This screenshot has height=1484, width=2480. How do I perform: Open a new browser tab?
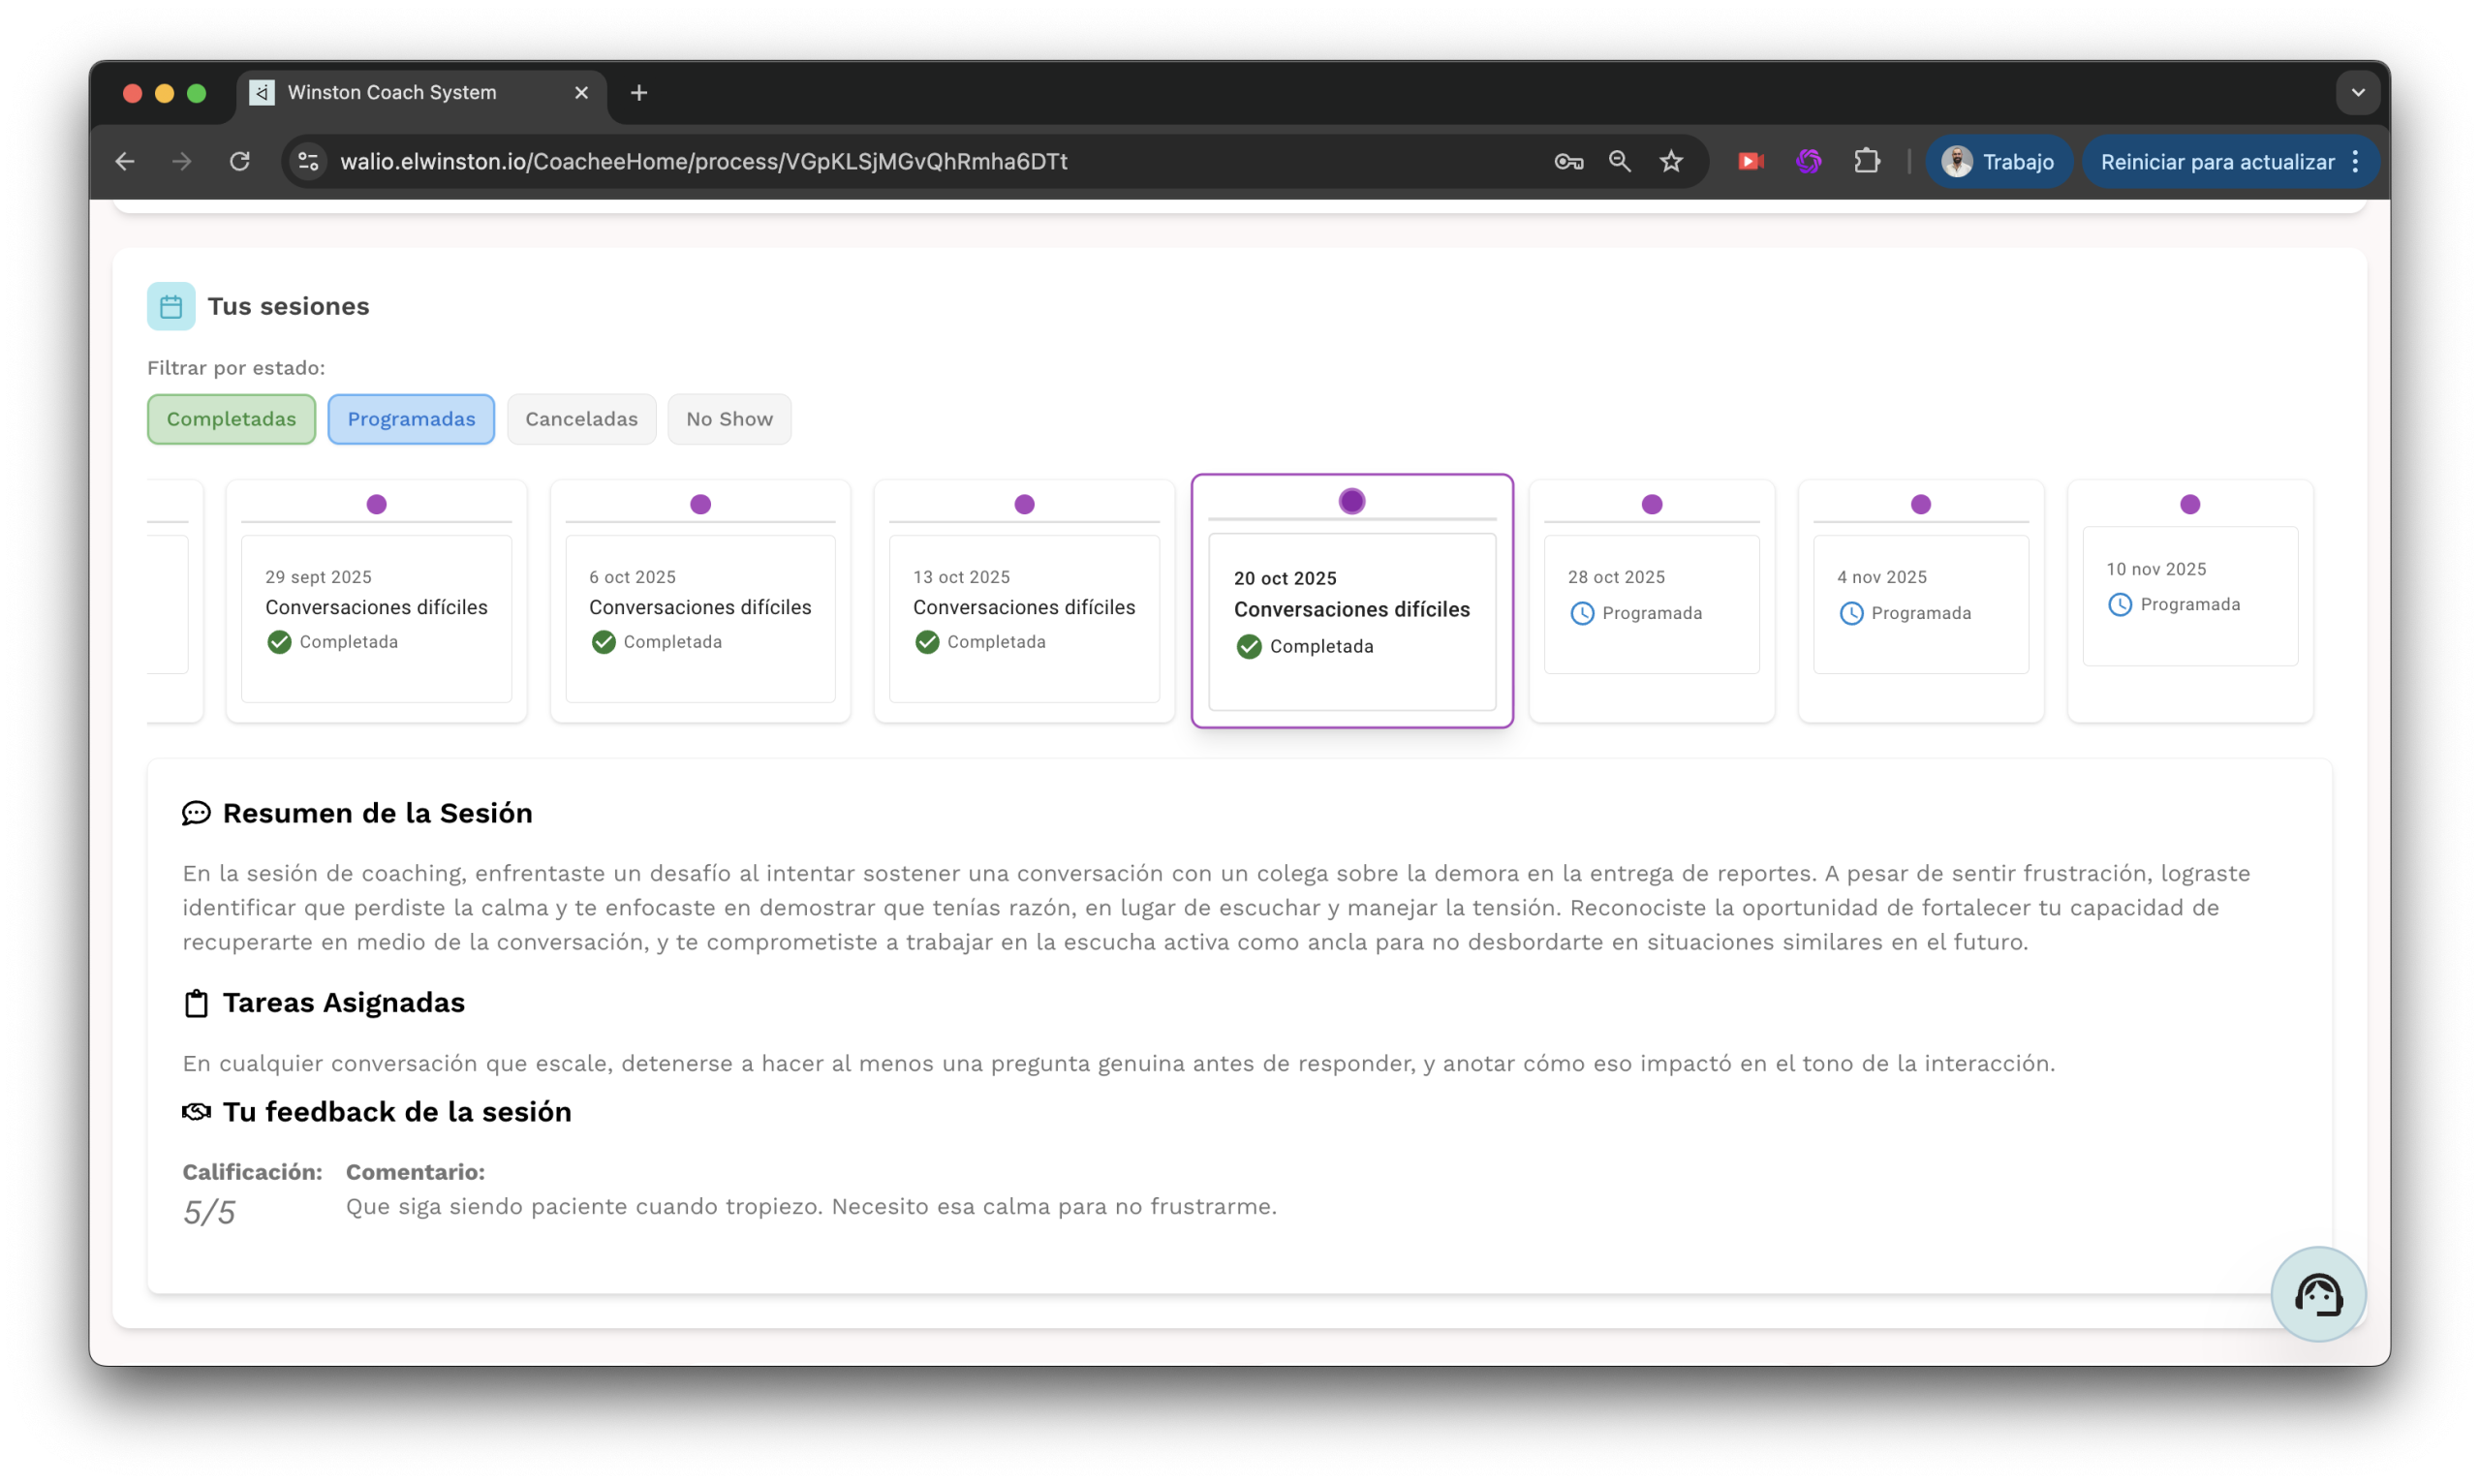tap(639, 93)
